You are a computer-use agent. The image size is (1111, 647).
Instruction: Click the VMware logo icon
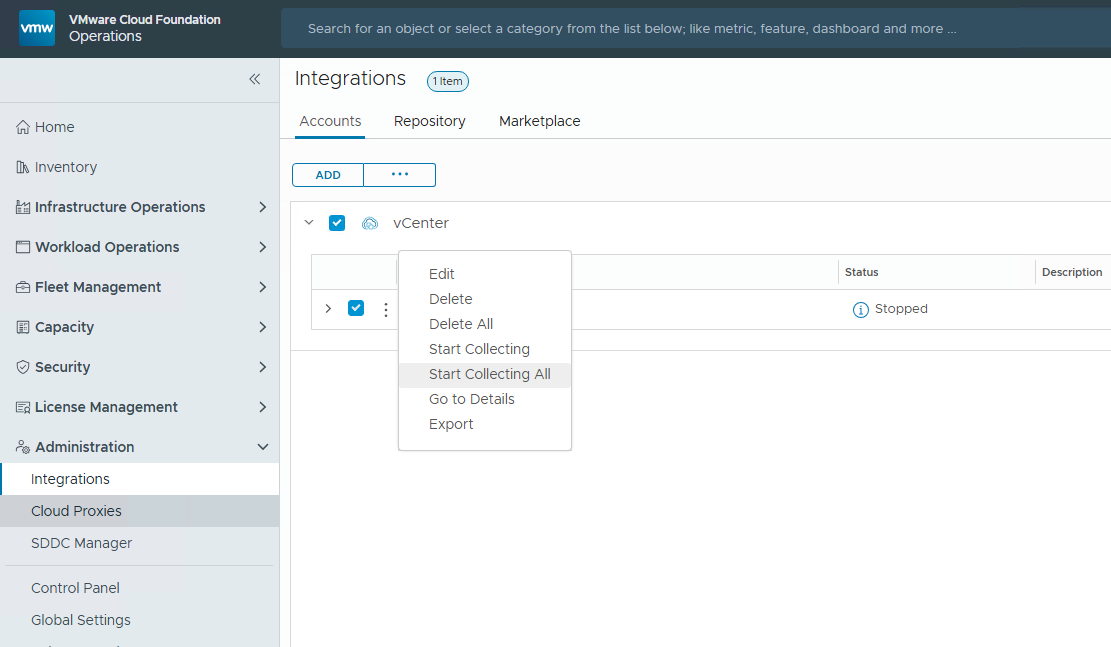37,28
